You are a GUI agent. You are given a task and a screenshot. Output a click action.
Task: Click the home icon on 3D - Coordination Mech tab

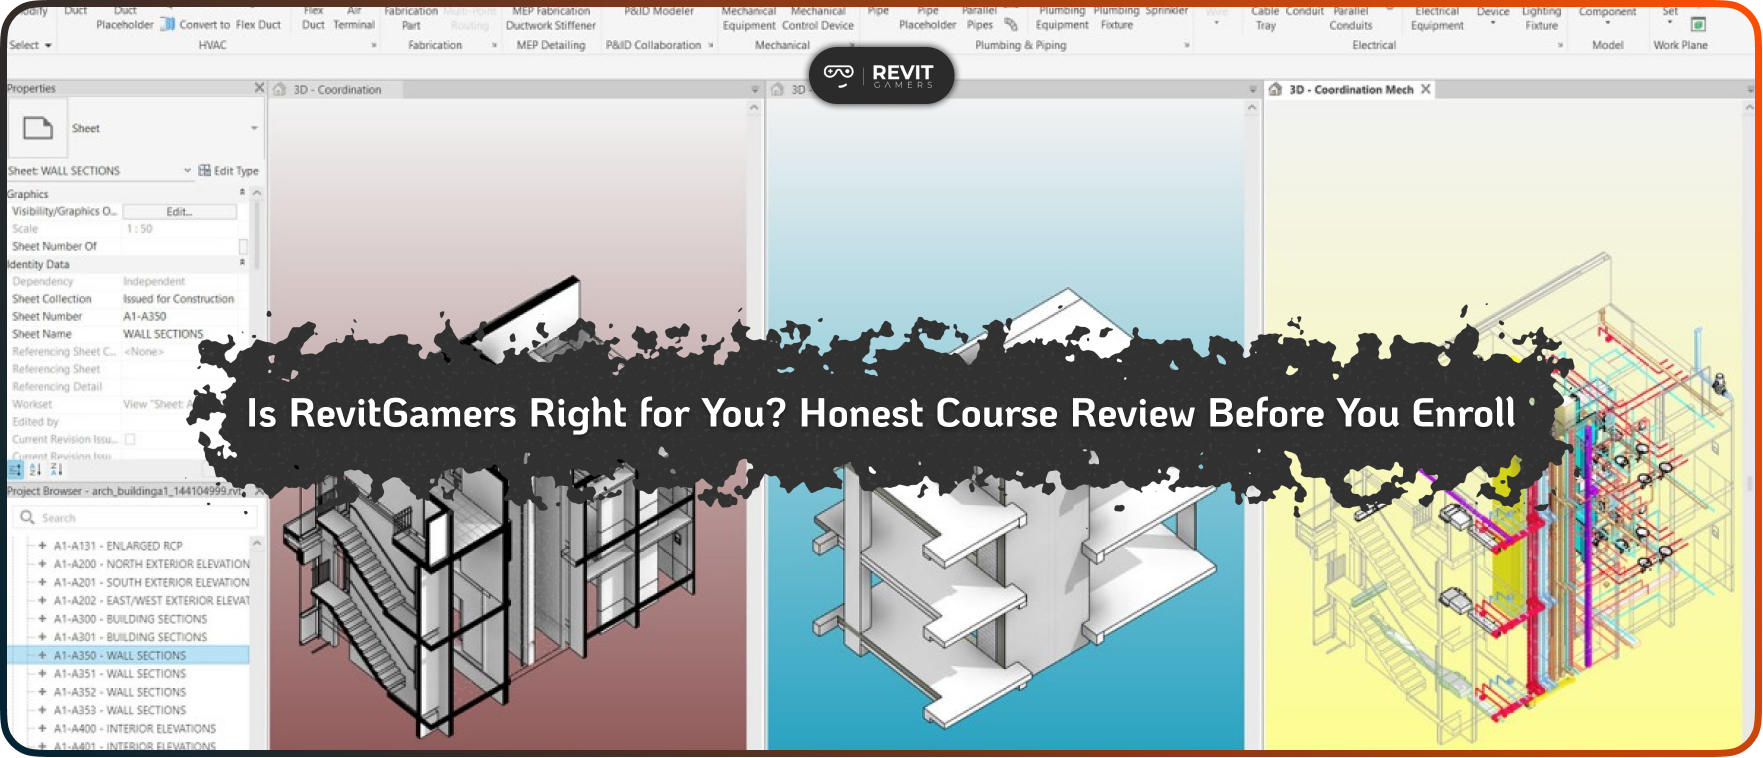1276,89
